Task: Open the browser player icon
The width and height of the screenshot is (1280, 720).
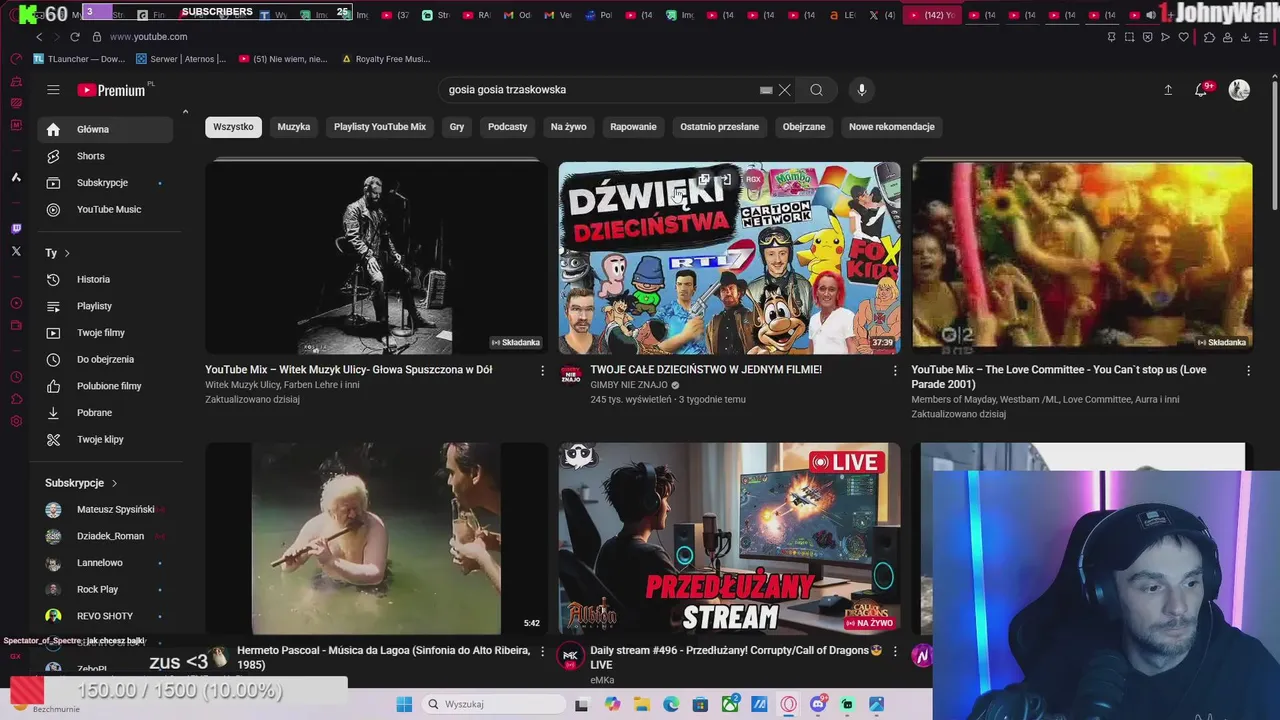Action: (1165, 37)
